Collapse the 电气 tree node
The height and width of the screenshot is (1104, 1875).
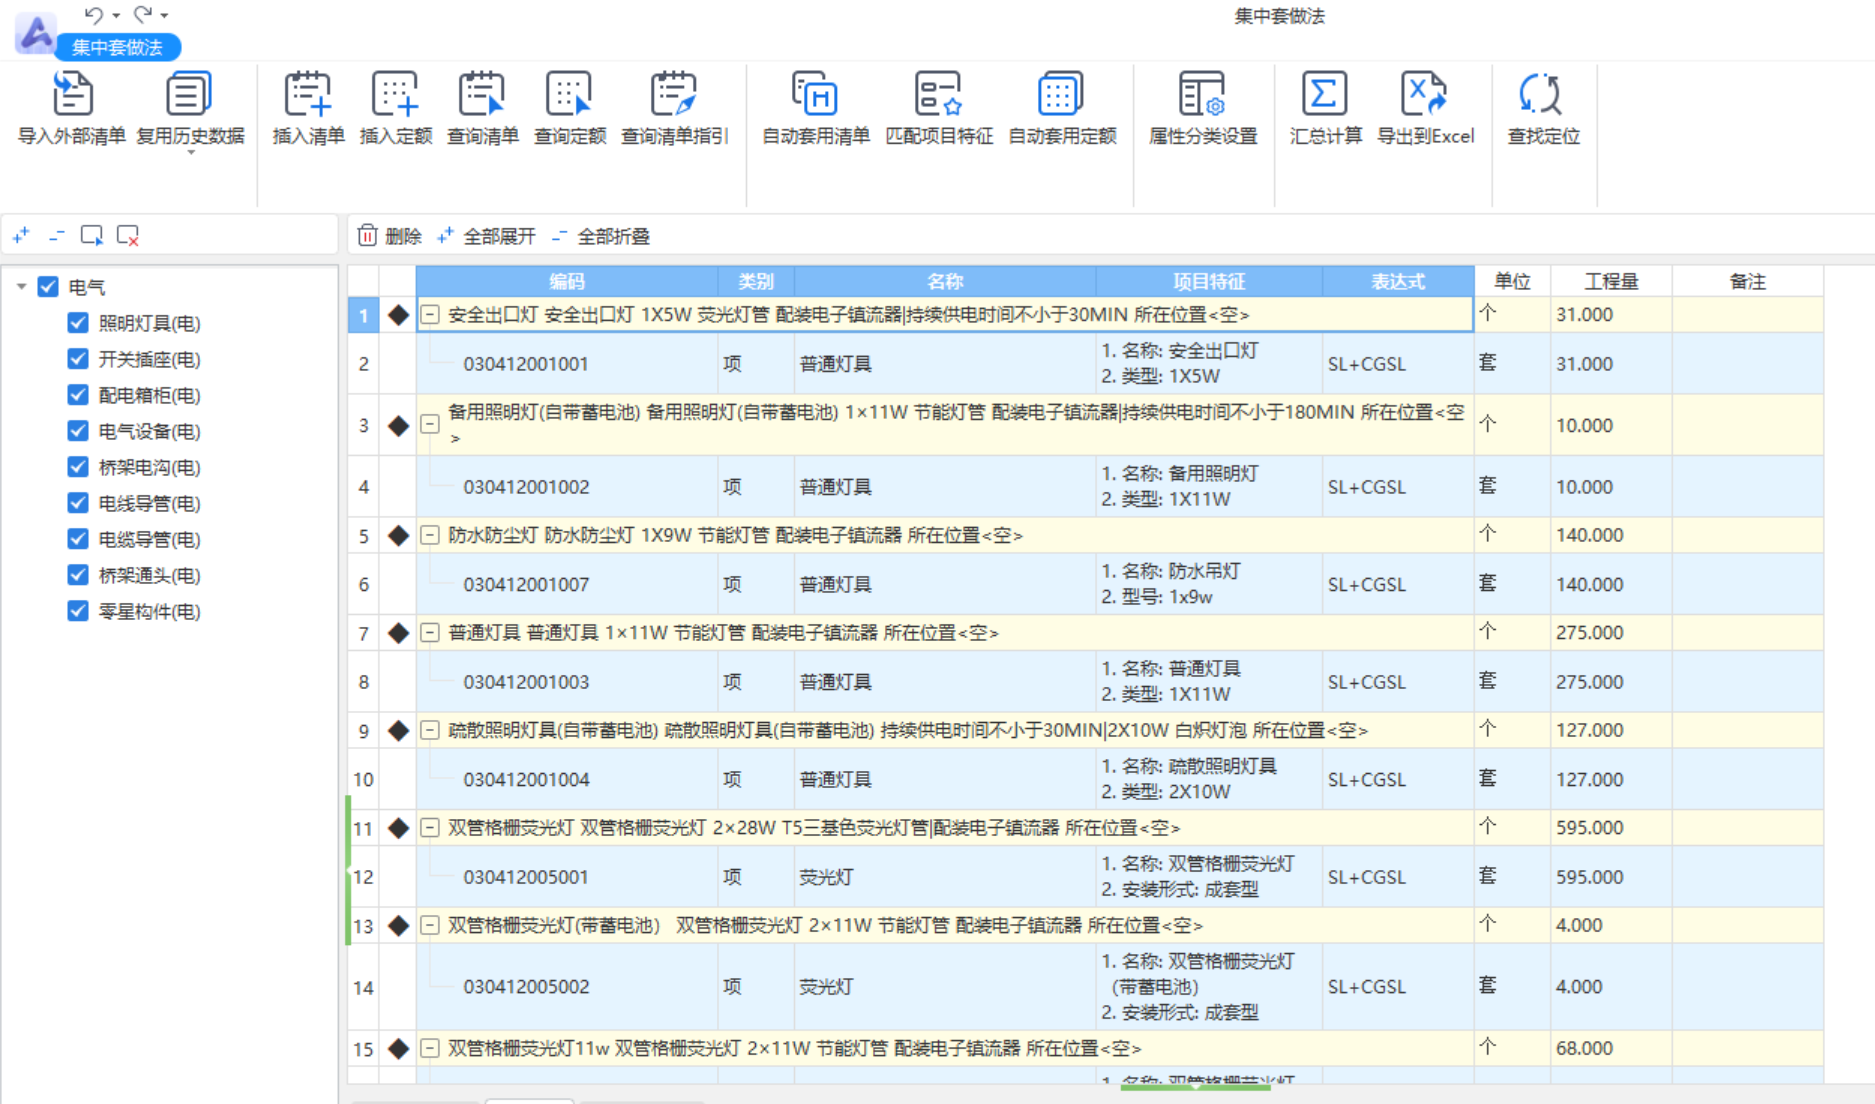coord(20,286)
